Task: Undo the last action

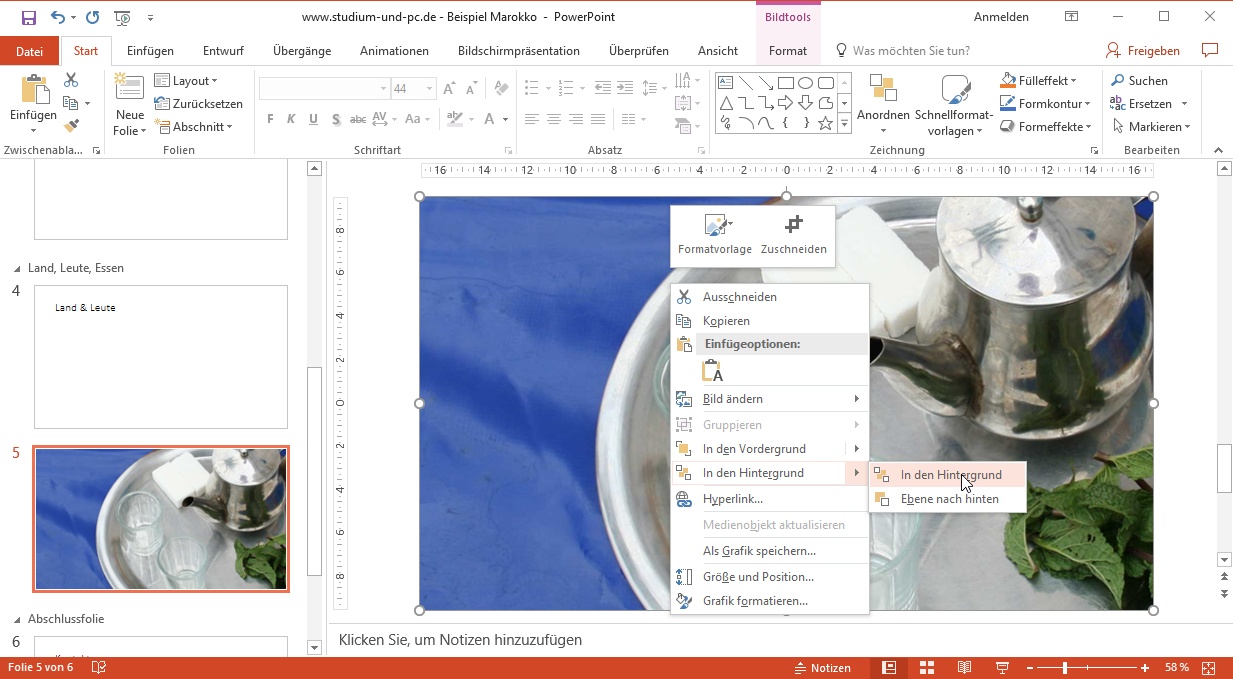Action: [58, 17]
